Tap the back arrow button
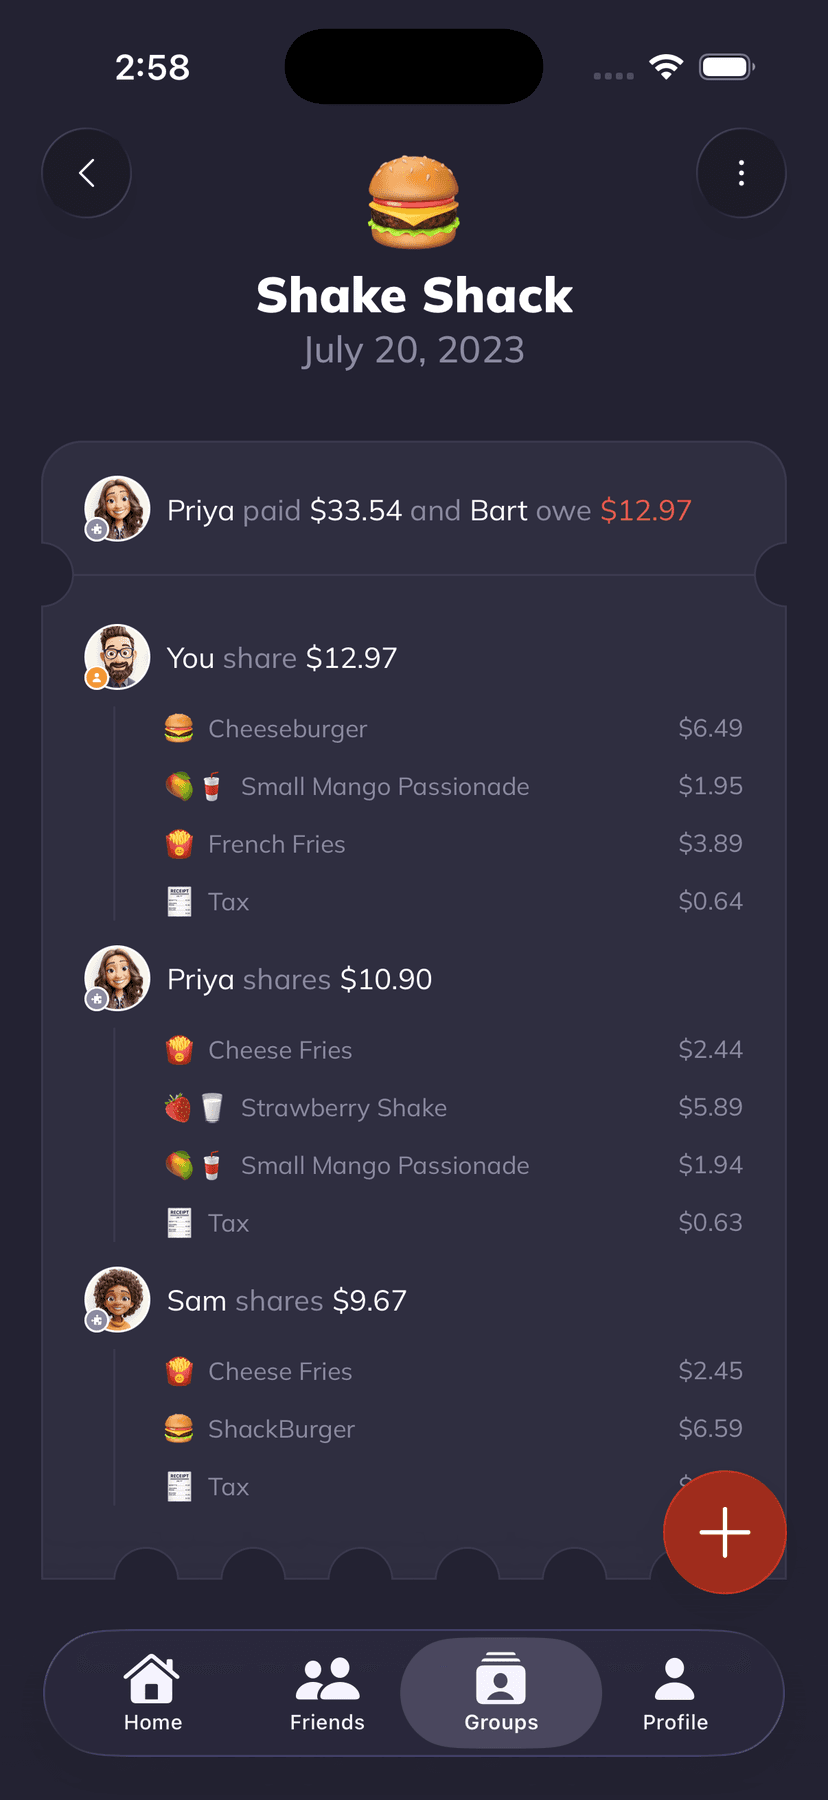The image size is (828, 1800). 86,173
